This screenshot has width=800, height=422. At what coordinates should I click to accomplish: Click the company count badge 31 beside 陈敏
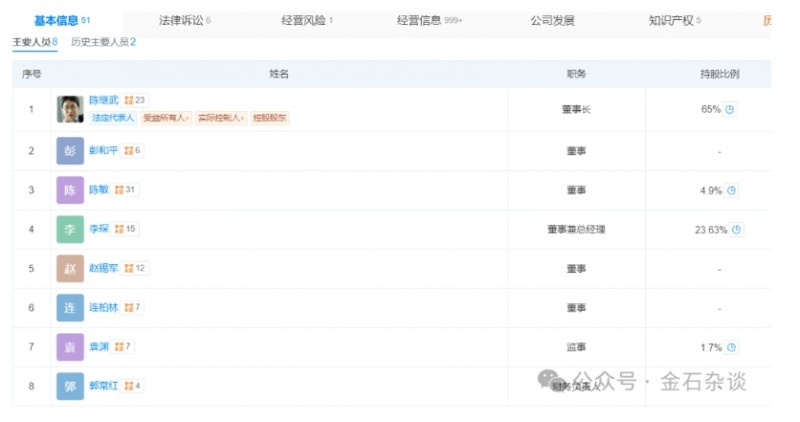(x=125, y=190)
